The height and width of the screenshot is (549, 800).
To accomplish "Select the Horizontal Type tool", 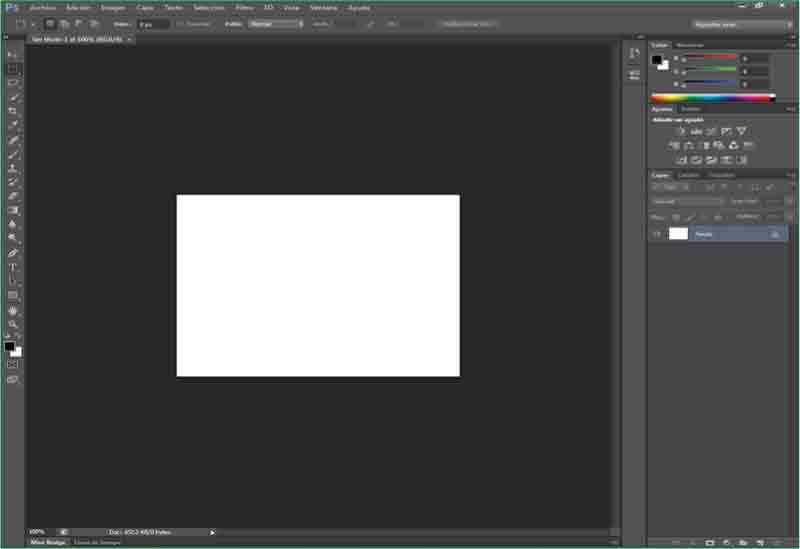I will (x=13, y=267).
